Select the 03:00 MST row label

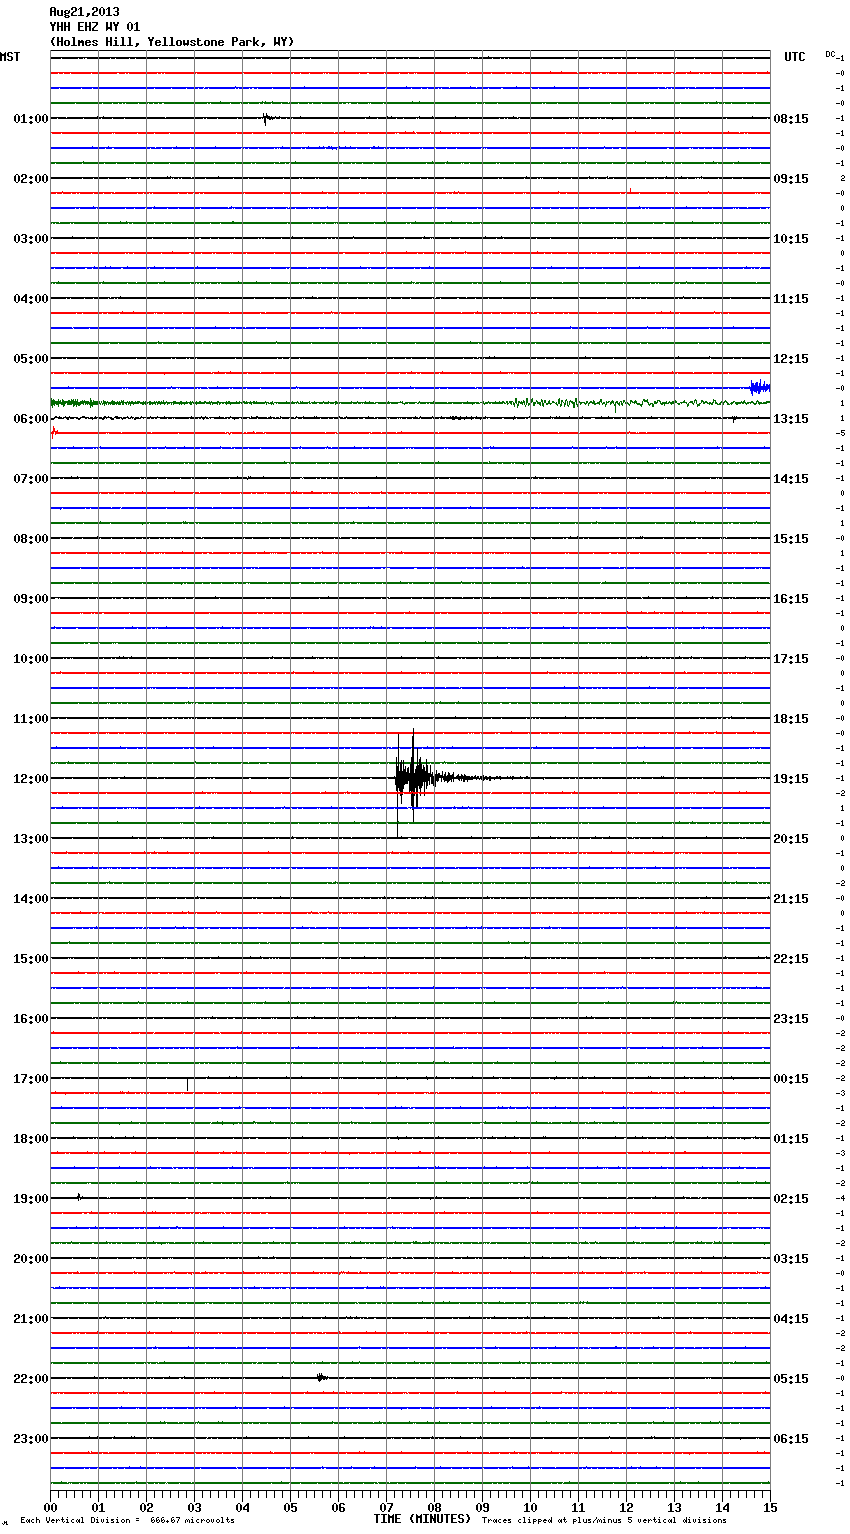pyautogui.click(x=30, y=239)
